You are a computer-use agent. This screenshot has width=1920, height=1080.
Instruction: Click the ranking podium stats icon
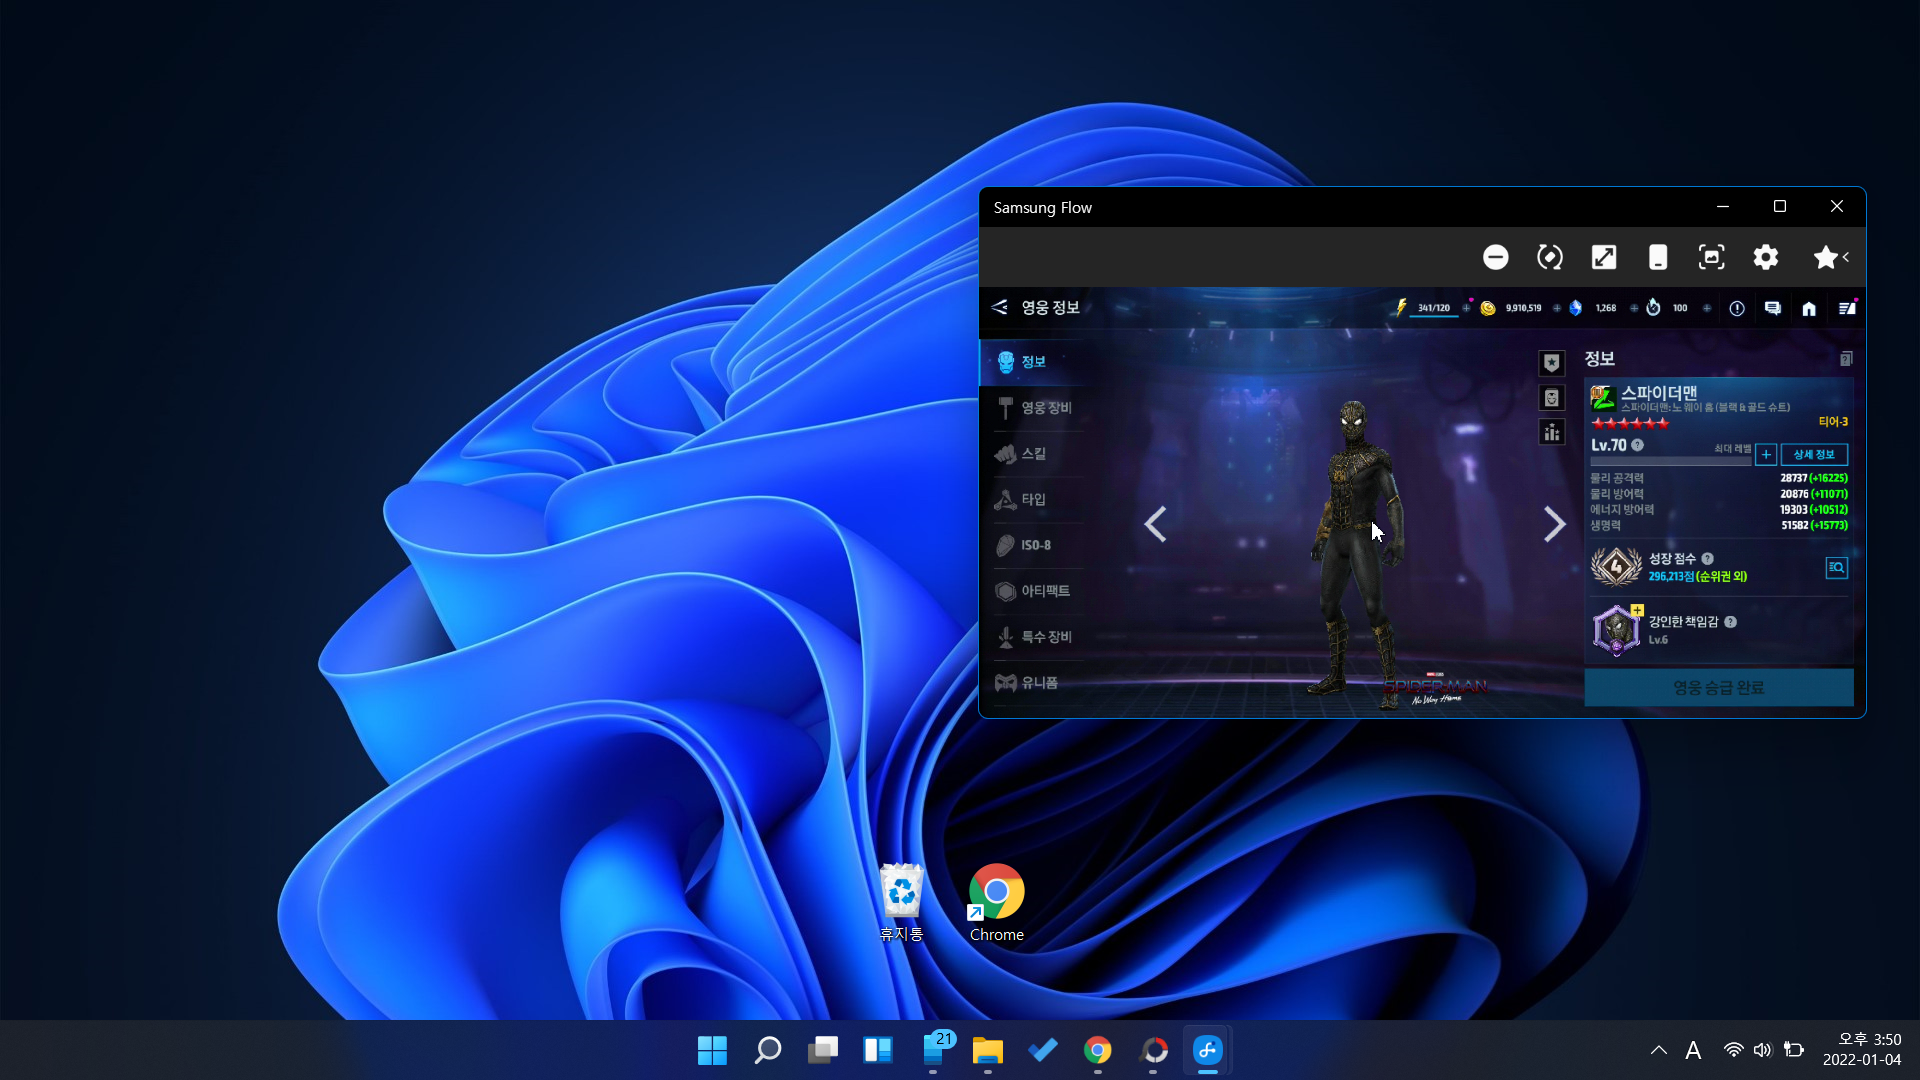click(x=1551, y=432)
